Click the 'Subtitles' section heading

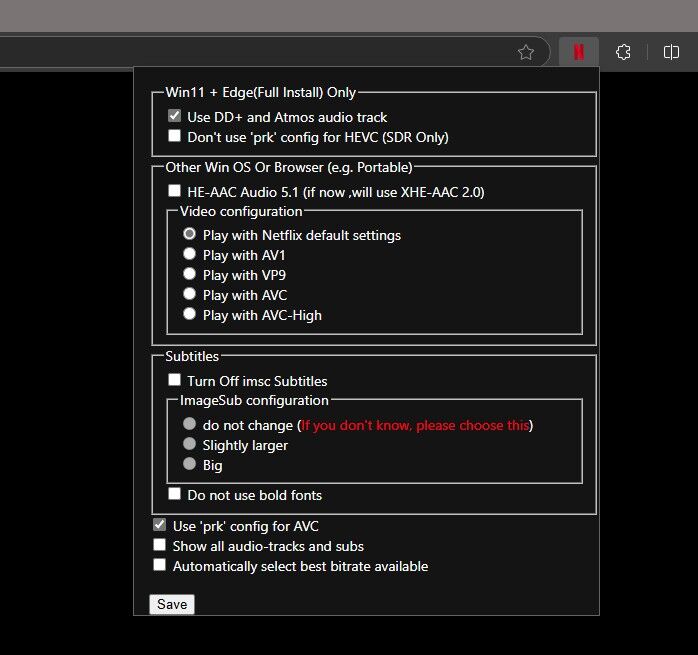coord(192,356)
